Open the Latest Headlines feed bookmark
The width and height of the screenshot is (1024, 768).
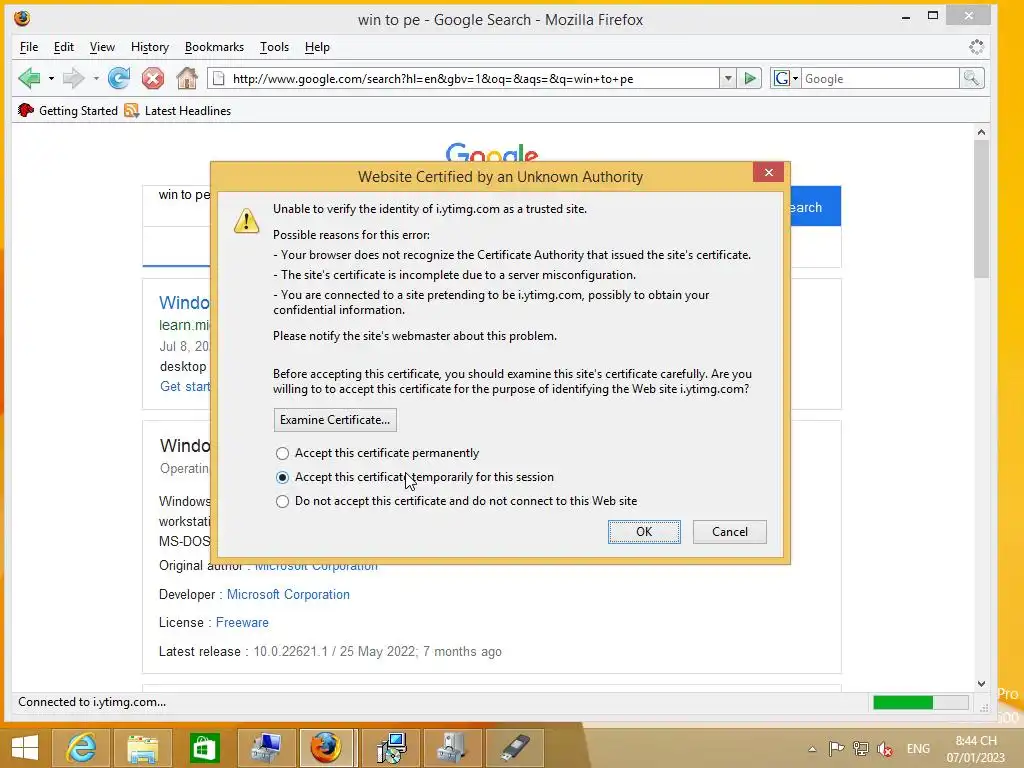tap(178, 111)
